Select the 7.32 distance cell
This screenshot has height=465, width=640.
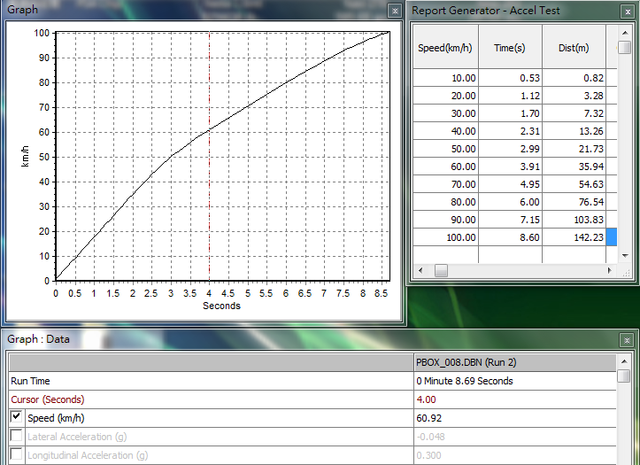(574, 113)
